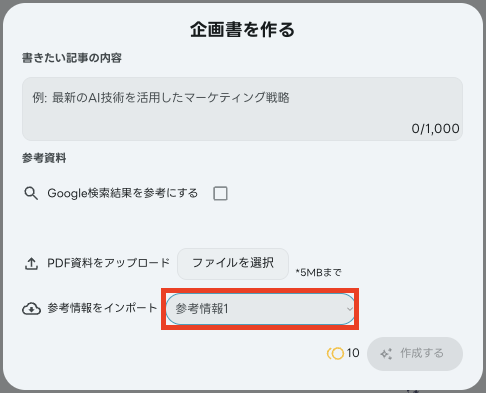The image size is (486, 393).
Task: Click the 参考情報をインポート label
Action: 102,308
